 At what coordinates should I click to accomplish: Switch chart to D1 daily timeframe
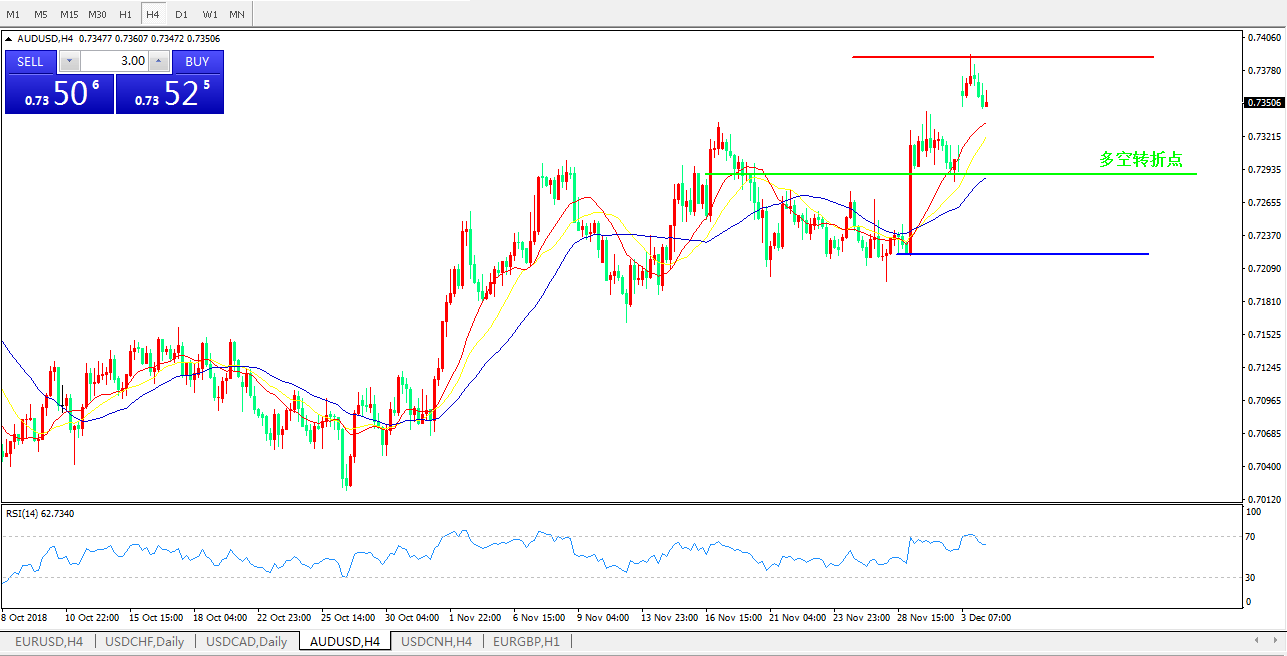coord(181,15)
